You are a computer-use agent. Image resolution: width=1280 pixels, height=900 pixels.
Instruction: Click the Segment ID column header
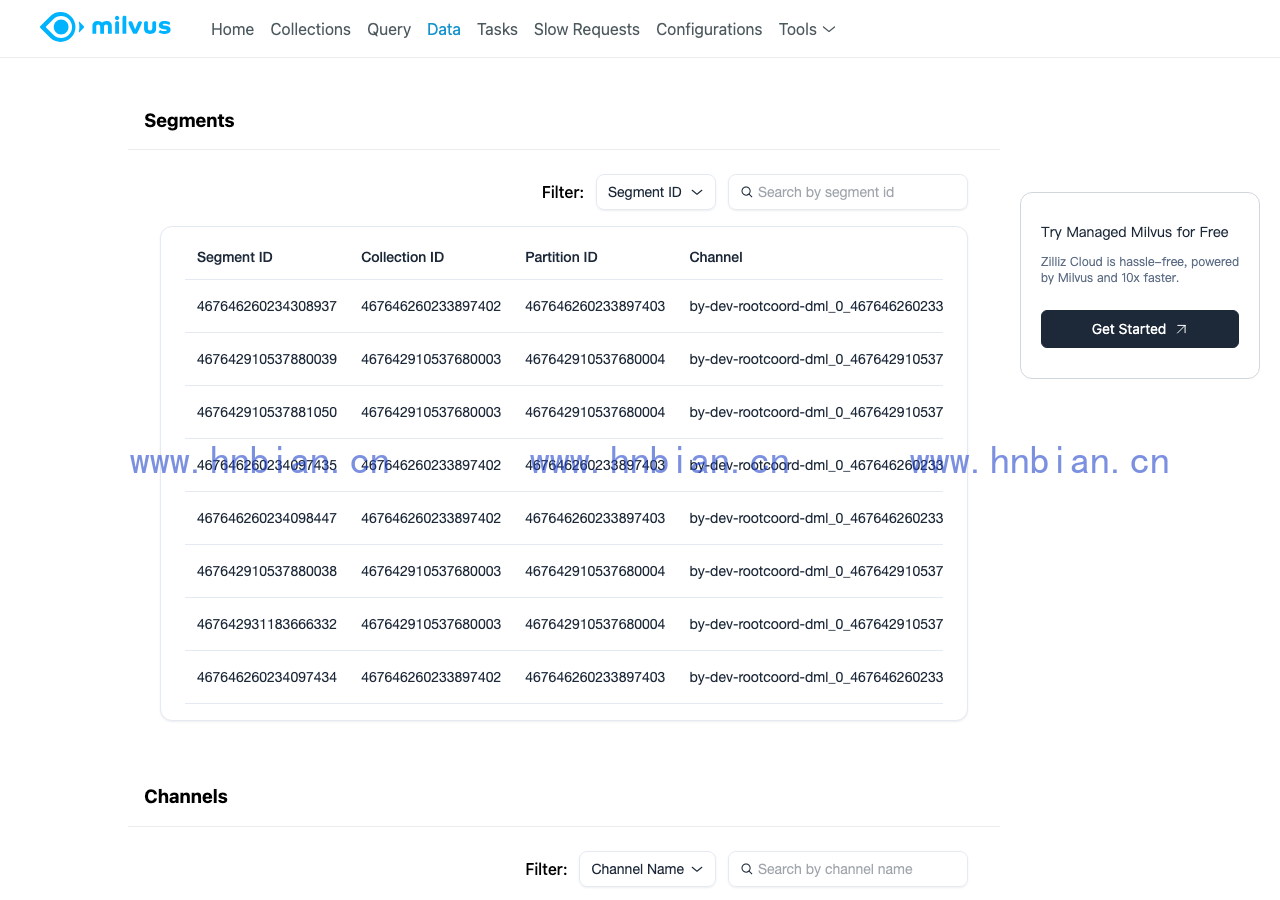(235, 257)
